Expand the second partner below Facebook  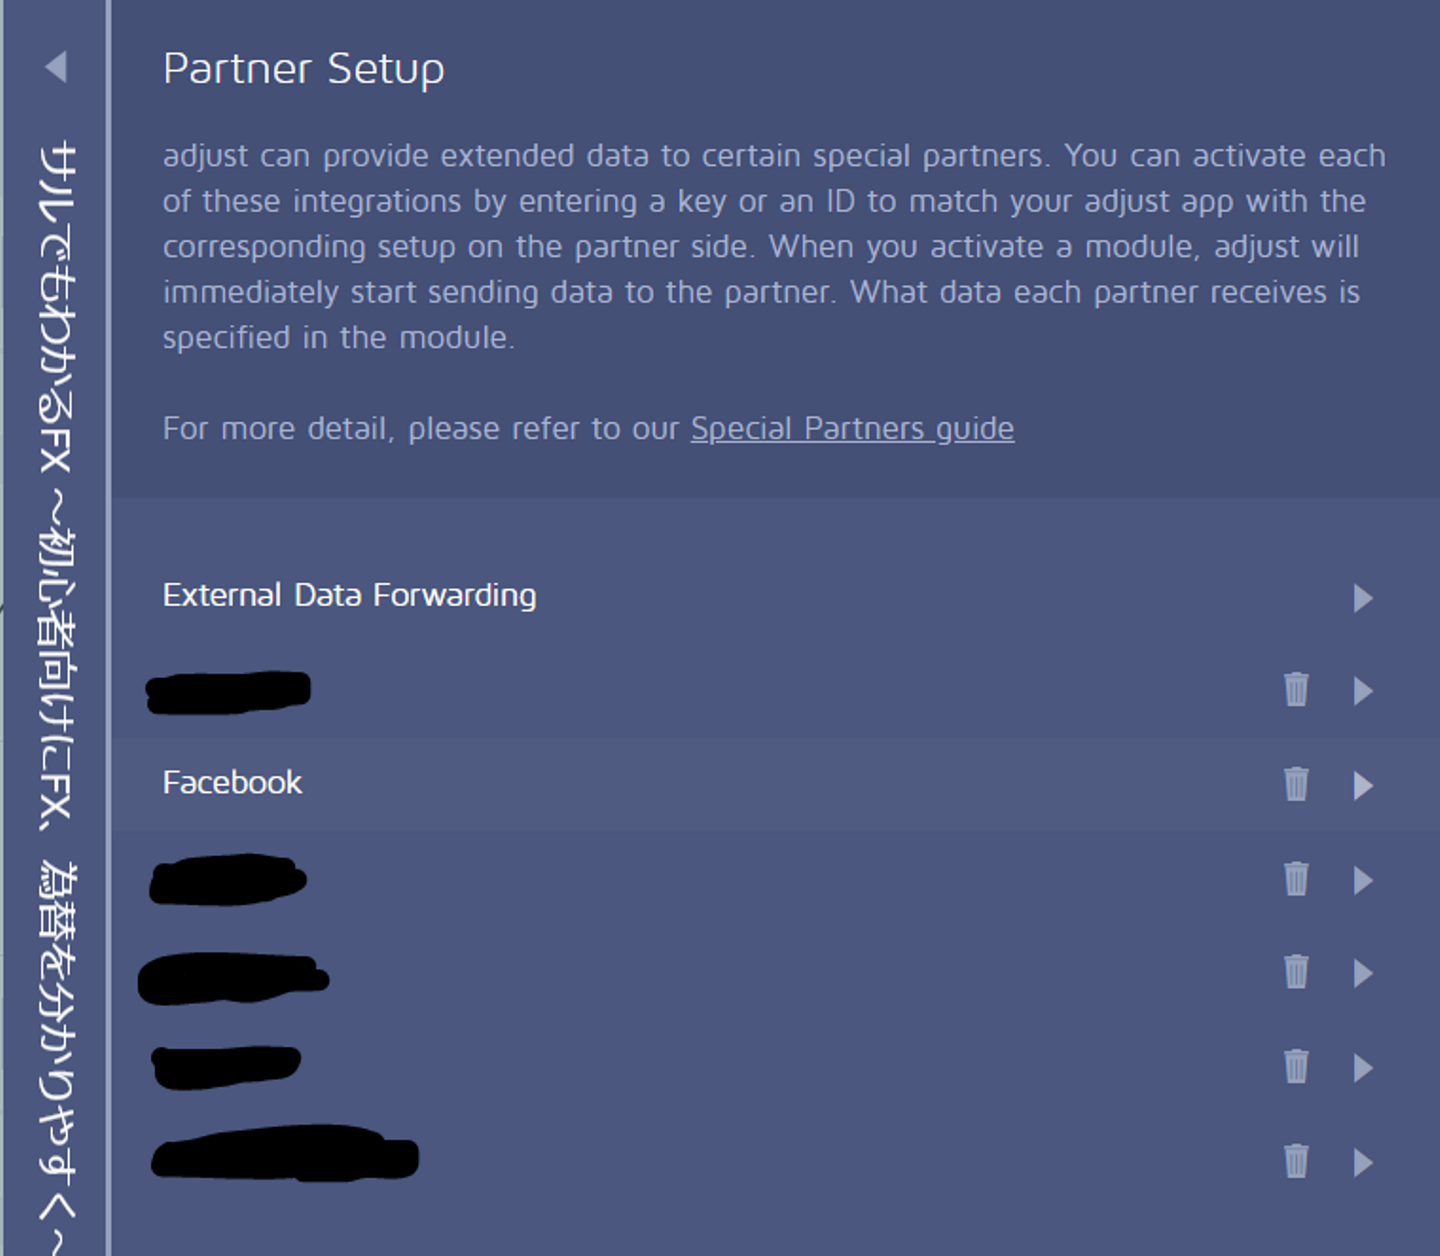tap(1362, 973)
